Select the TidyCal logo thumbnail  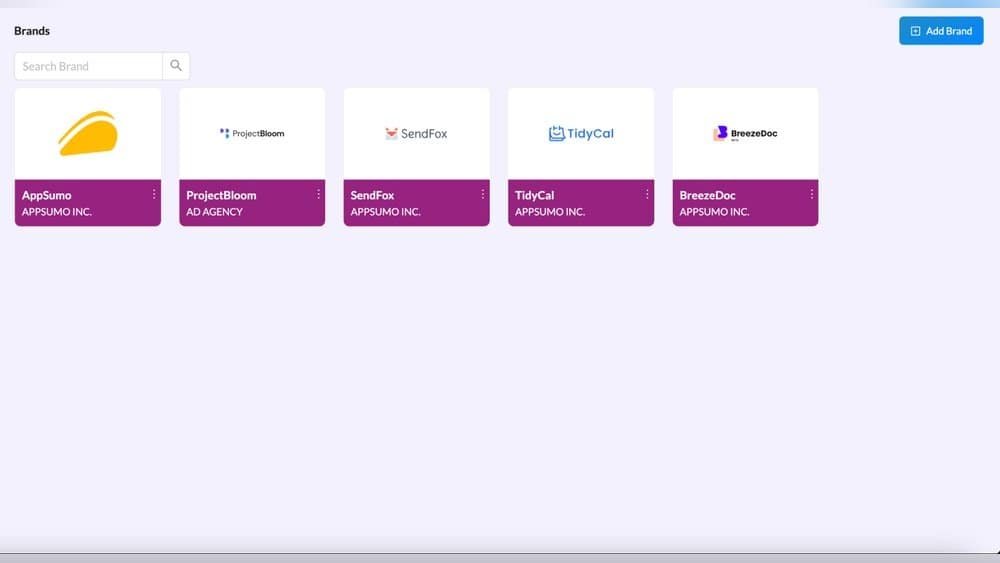point(581,133)
